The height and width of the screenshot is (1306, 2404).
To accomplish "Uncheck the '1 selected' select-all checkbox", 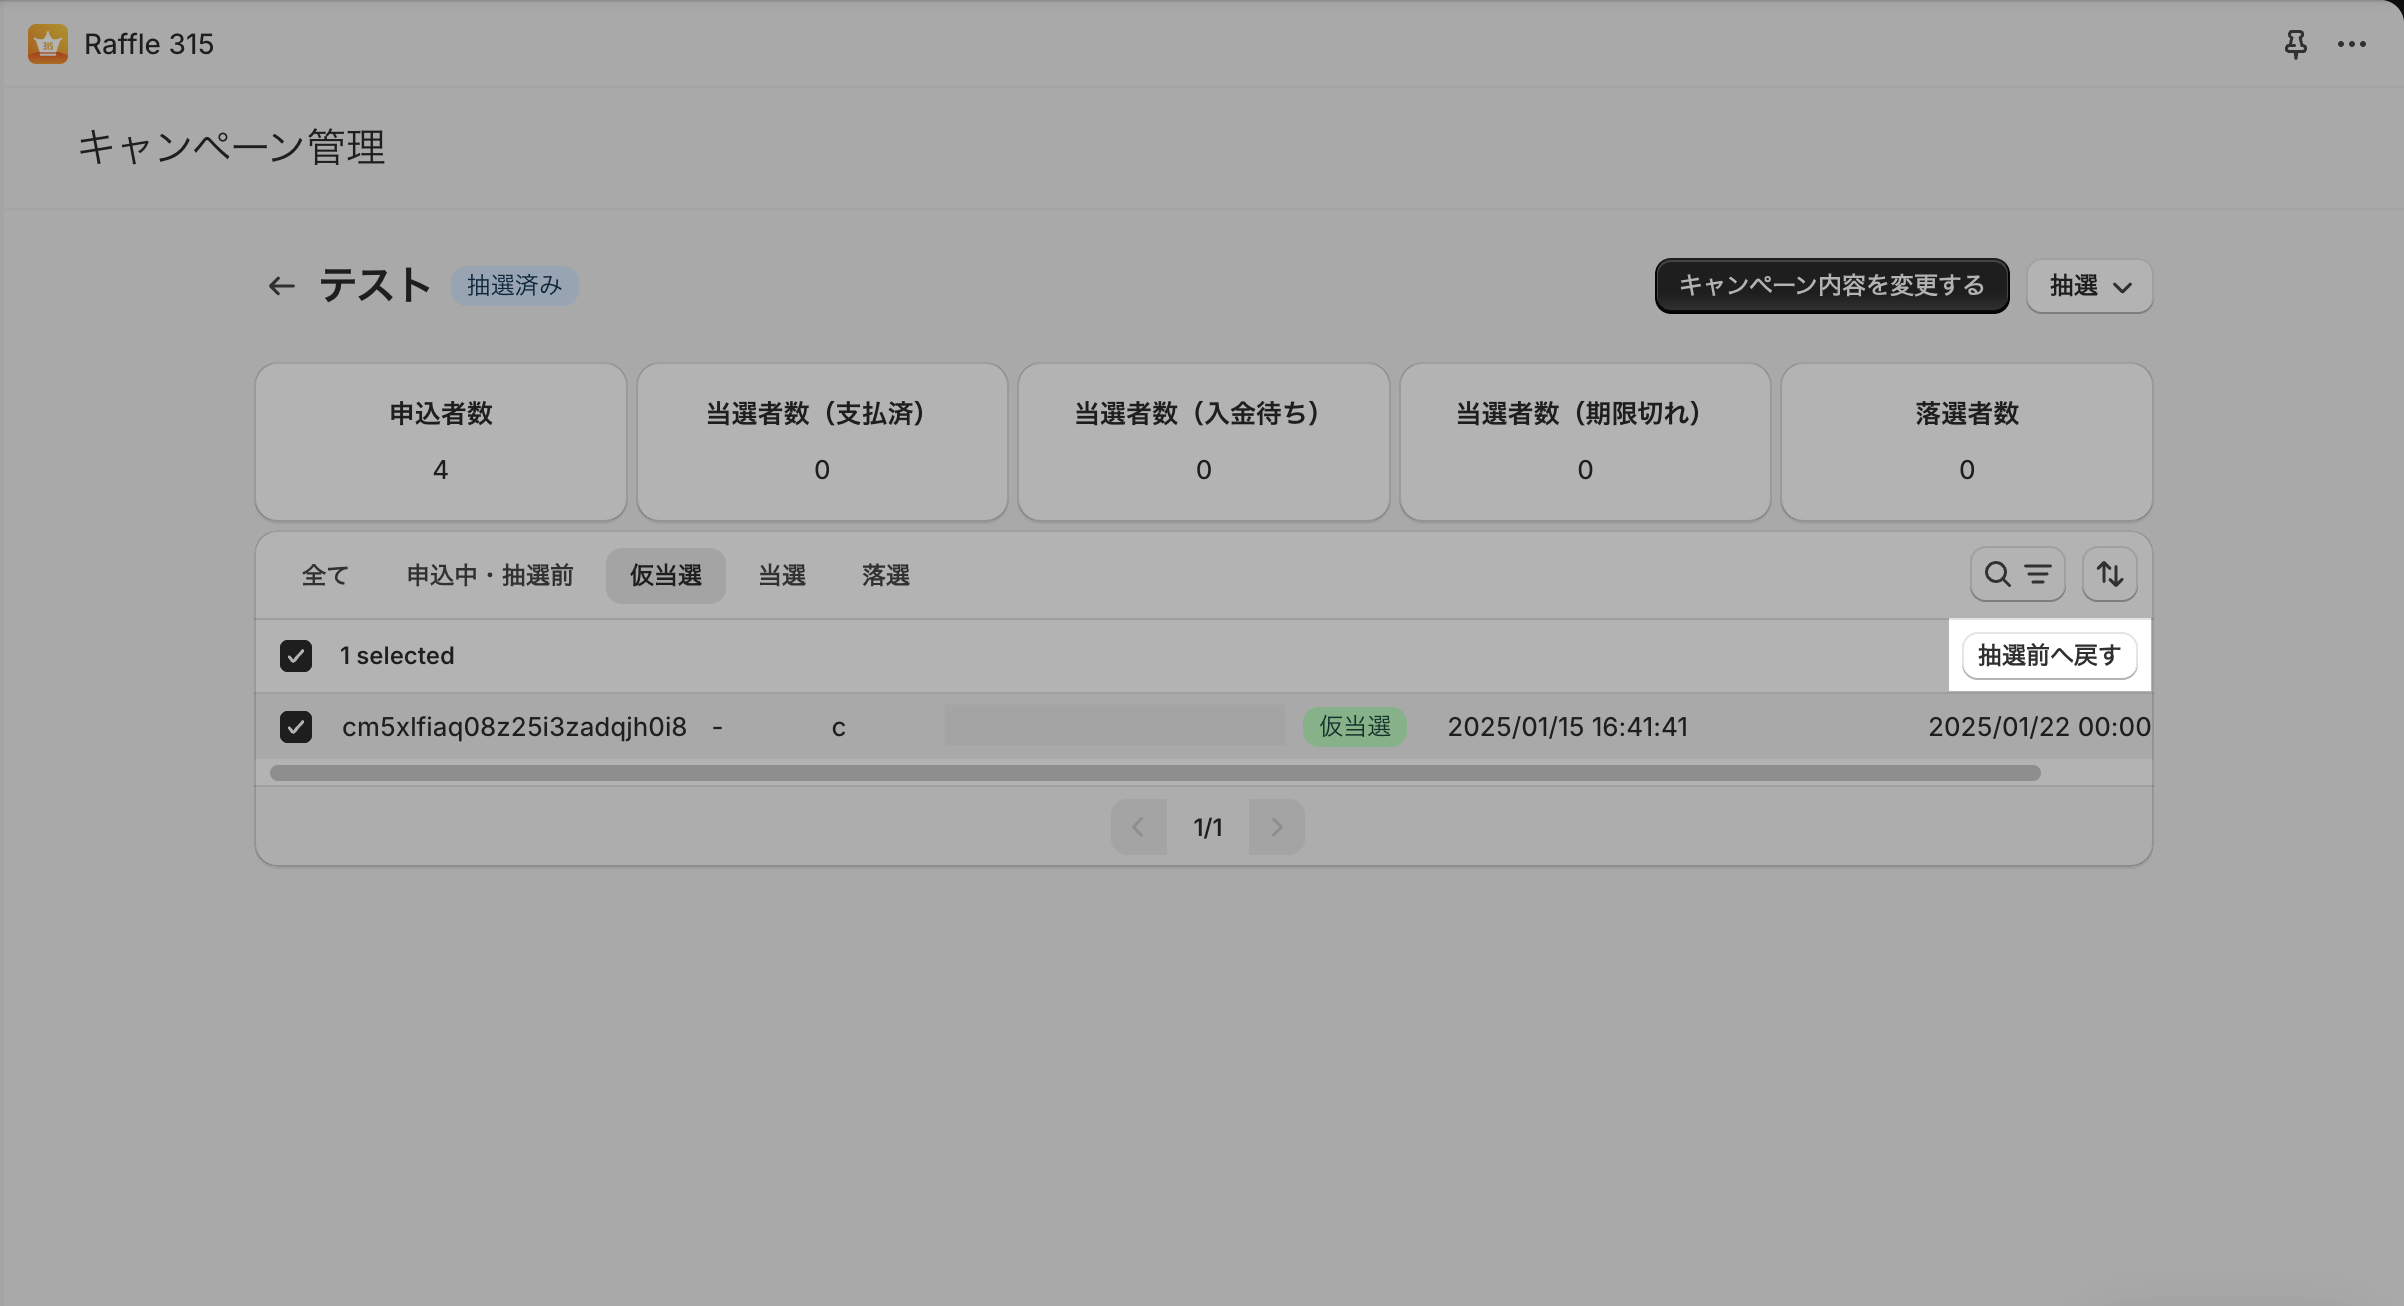I will click(x=296, y=656).
